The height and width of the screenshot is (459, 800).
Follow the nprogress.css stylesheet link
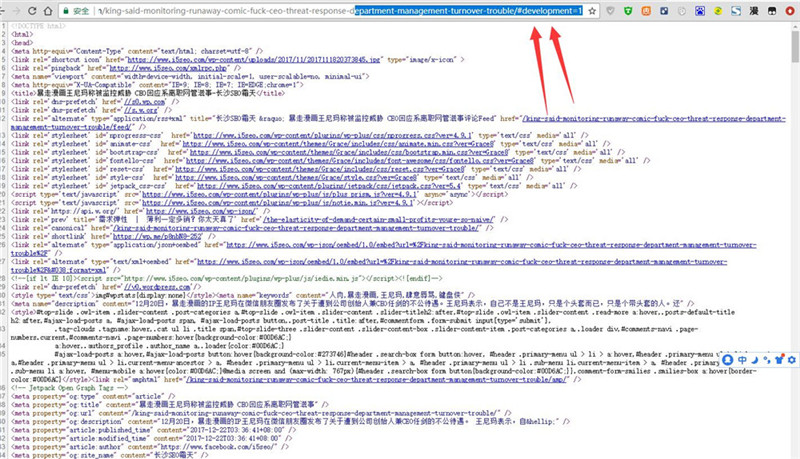pyautogui.click(x=333, y=136)
